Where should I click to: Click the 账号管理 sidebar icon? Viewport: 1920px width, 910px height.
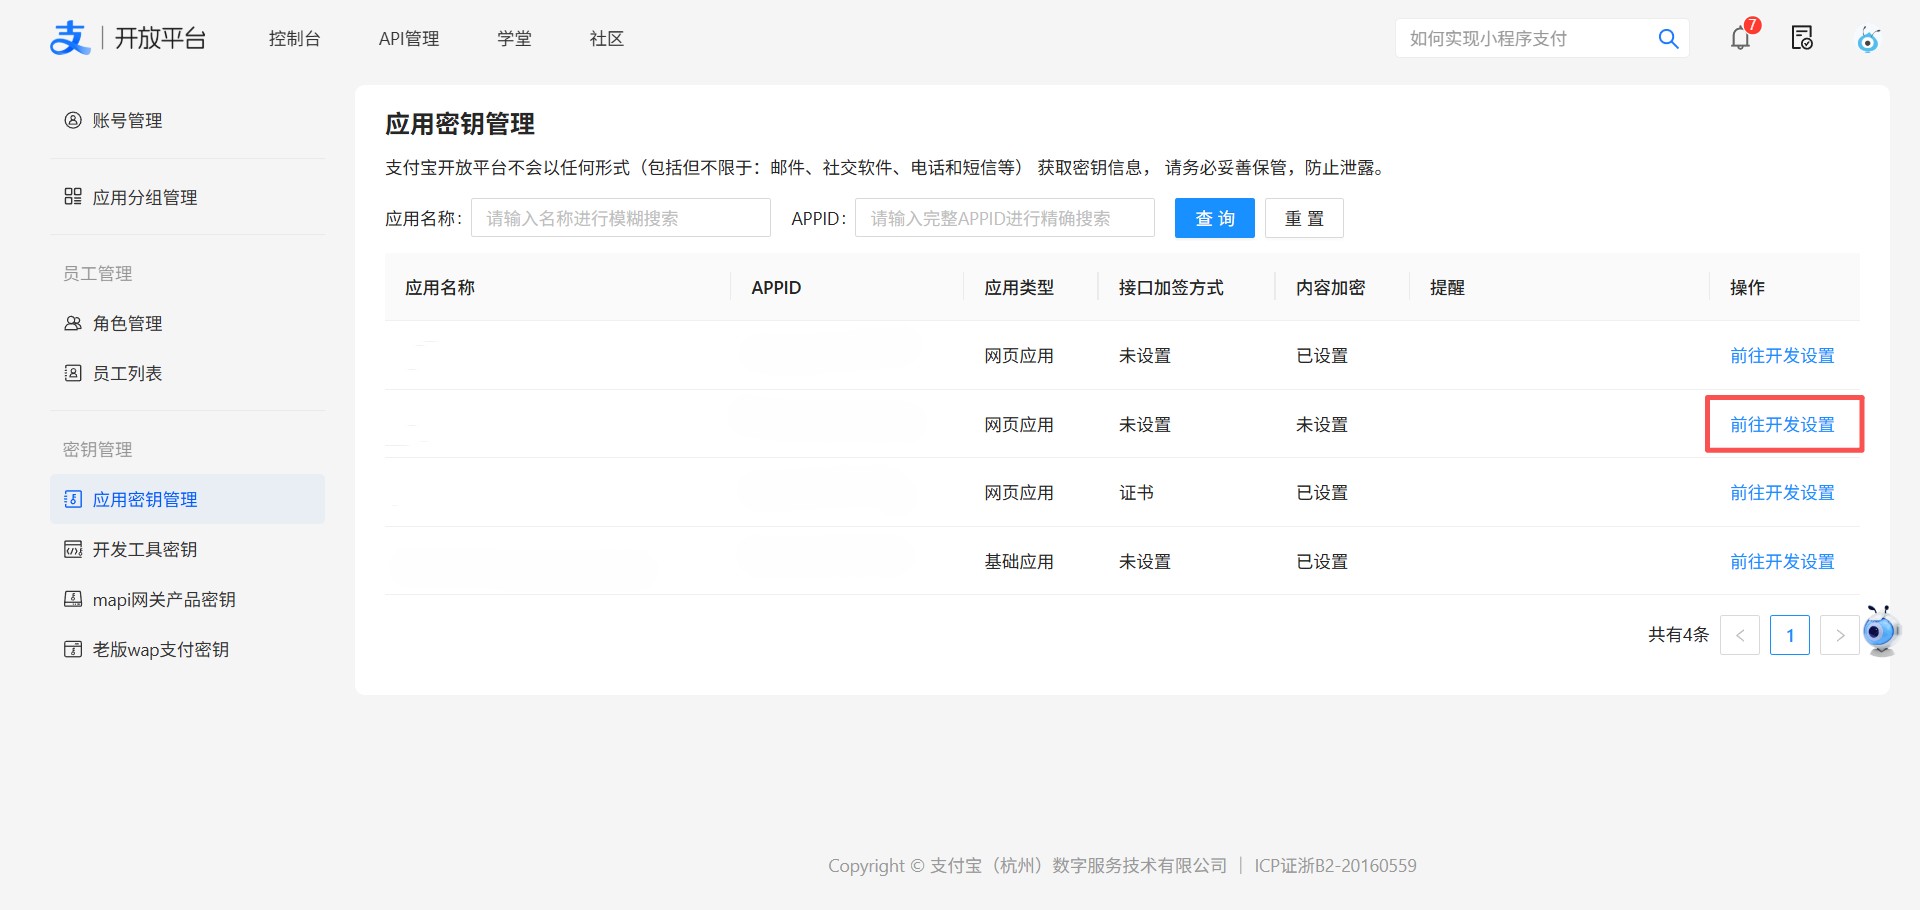(x=73, y=120)
